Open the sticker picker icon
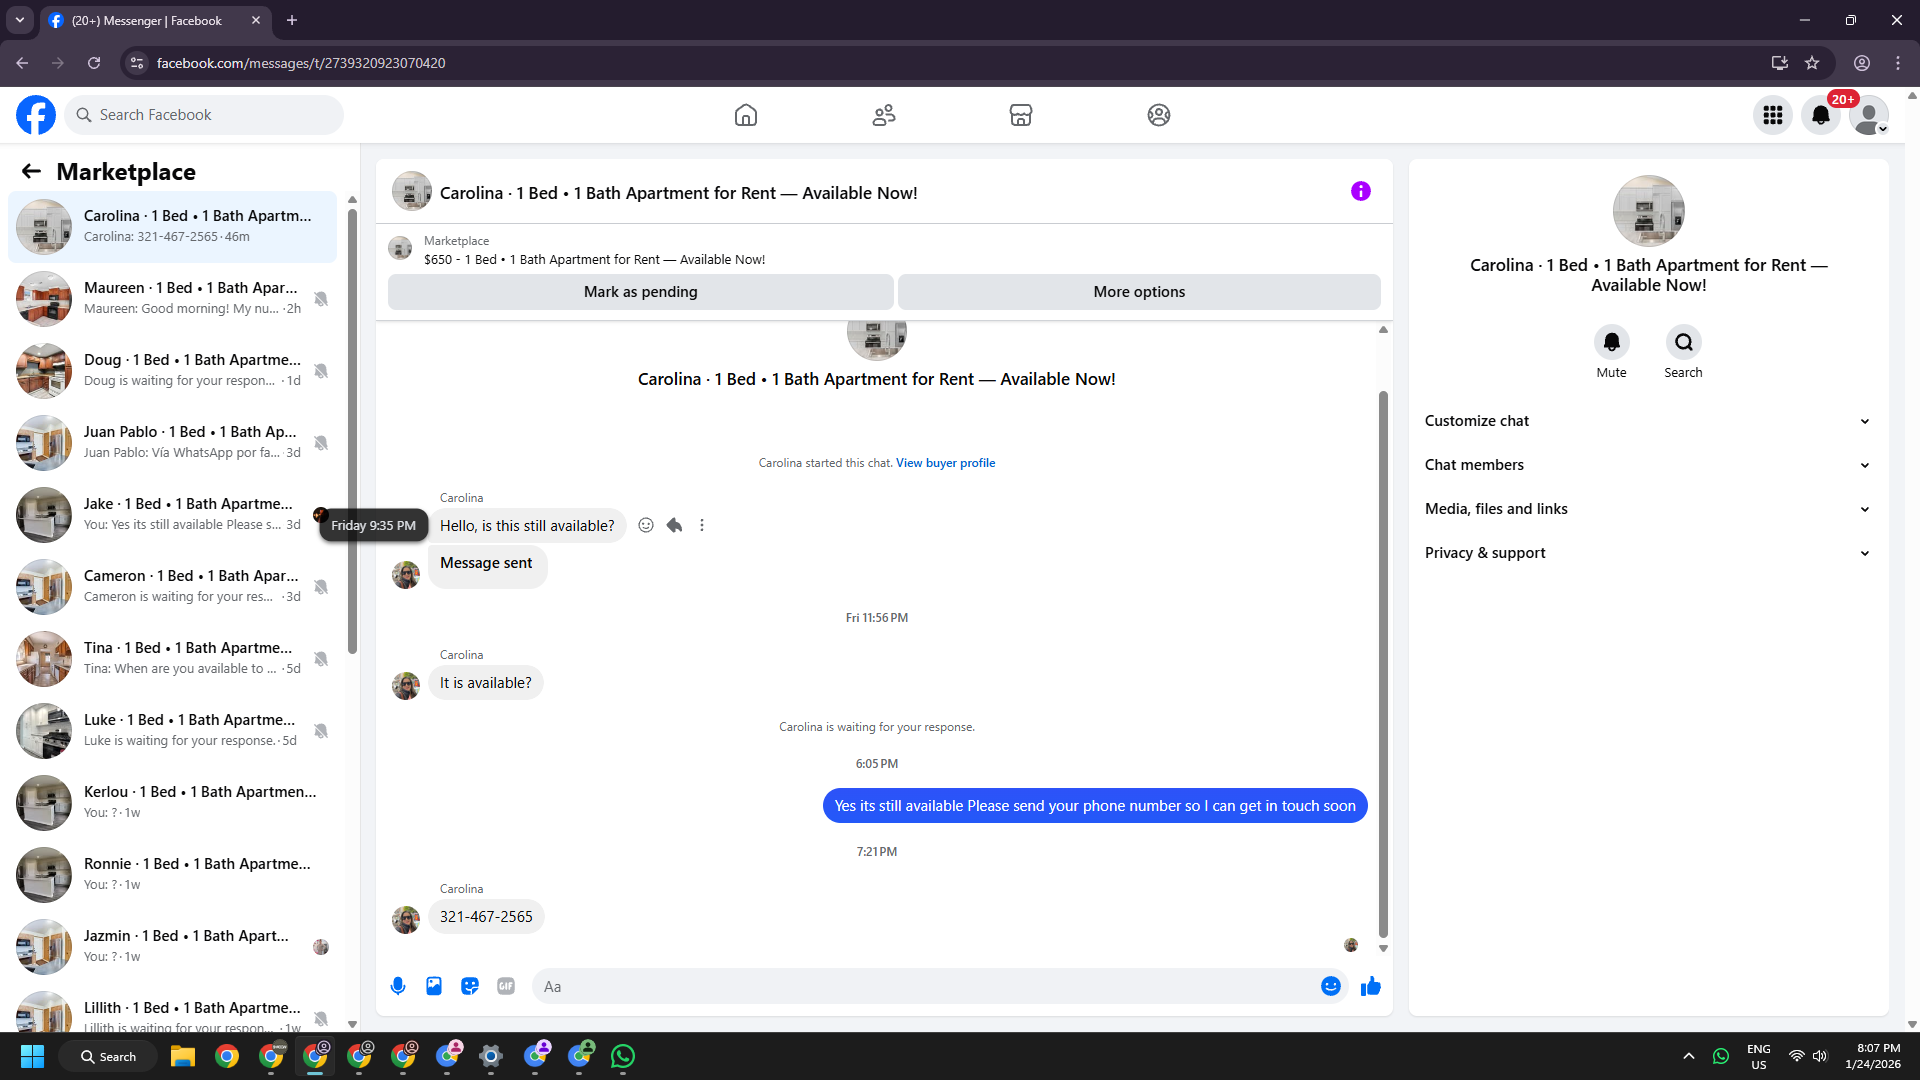This screenshot has width=1920, height=1080. pyautogui.click(x=470, y=986)
